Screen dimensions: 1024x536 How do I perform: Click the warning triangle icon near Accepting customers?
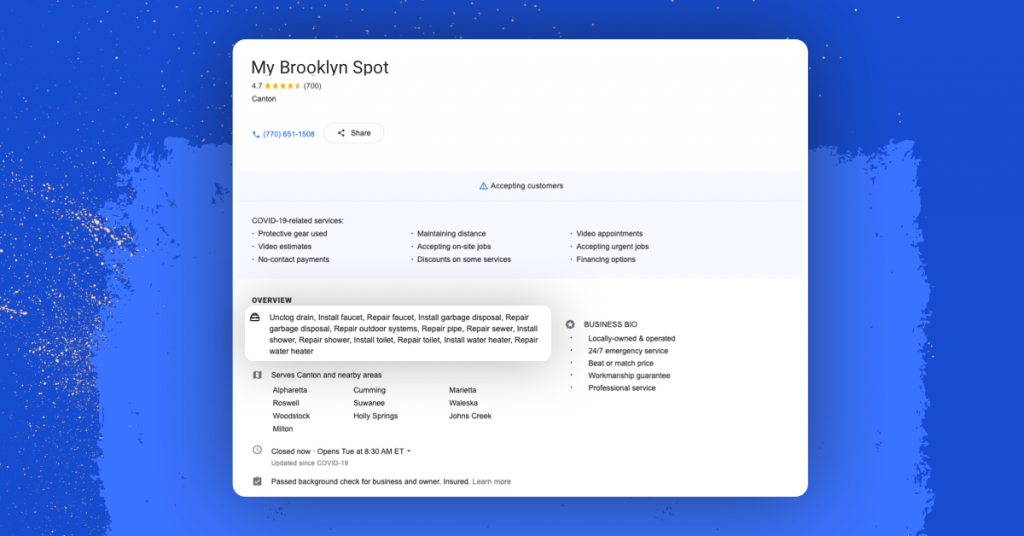click(483, 186)
